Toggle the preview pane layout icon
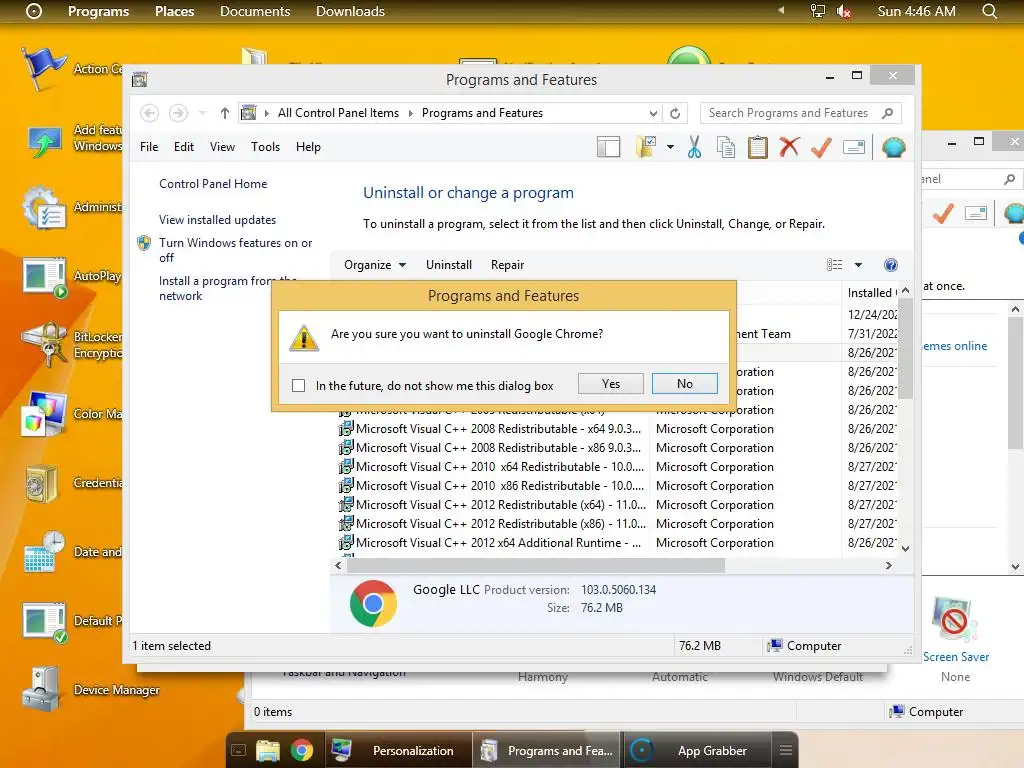This screenshot has height=768, width=1024. click(x=608, y=147)
